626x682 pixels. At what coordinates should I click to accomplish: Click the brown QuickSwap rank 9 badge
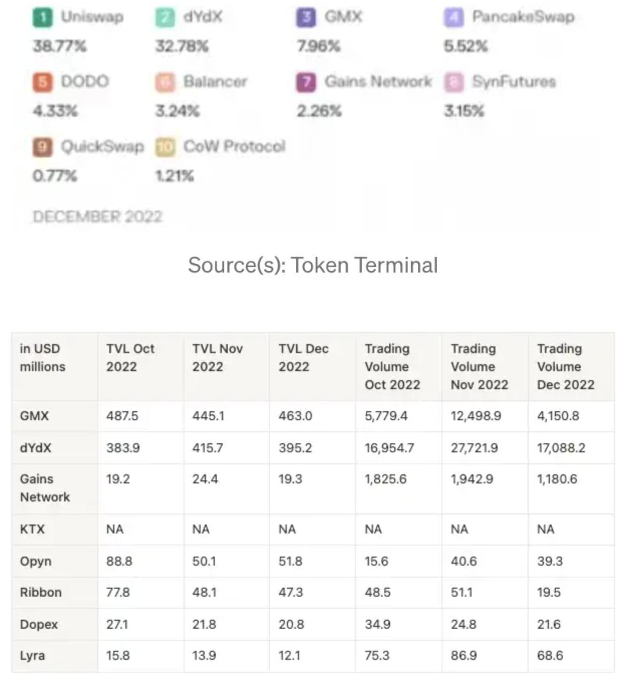point(43,147)
